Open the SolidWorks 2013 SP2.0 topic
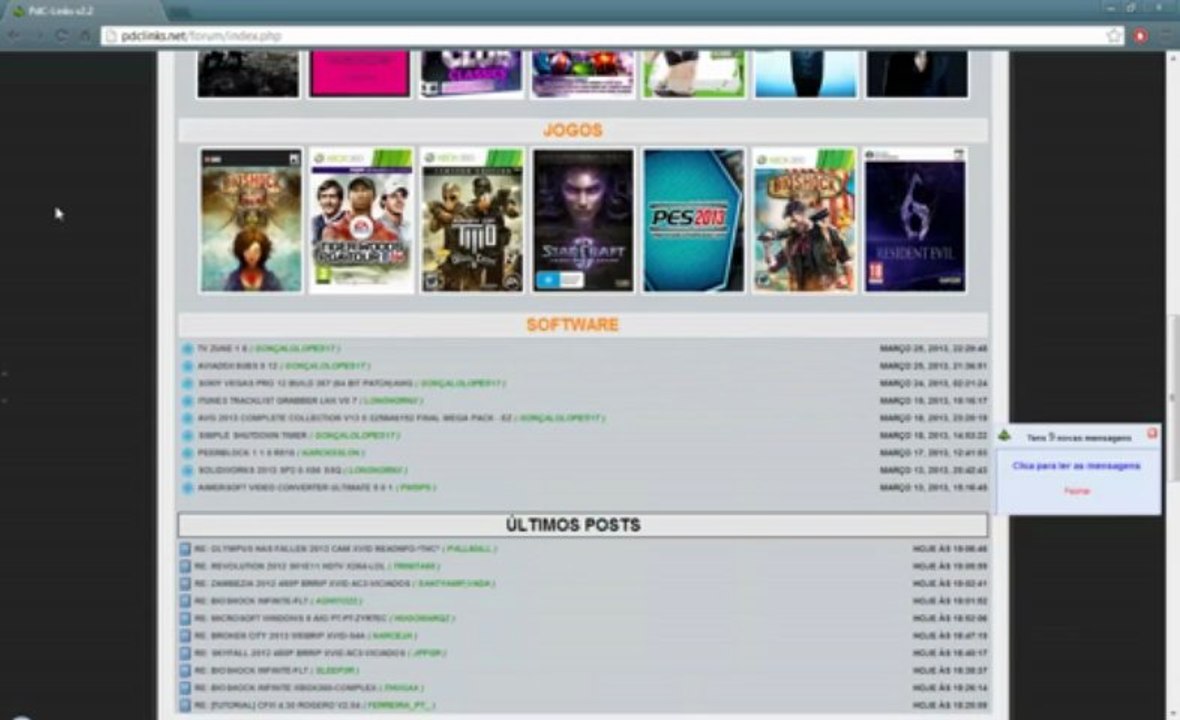Image resolution: width=1180 pixels, height=720 pixels. point(269,470)
